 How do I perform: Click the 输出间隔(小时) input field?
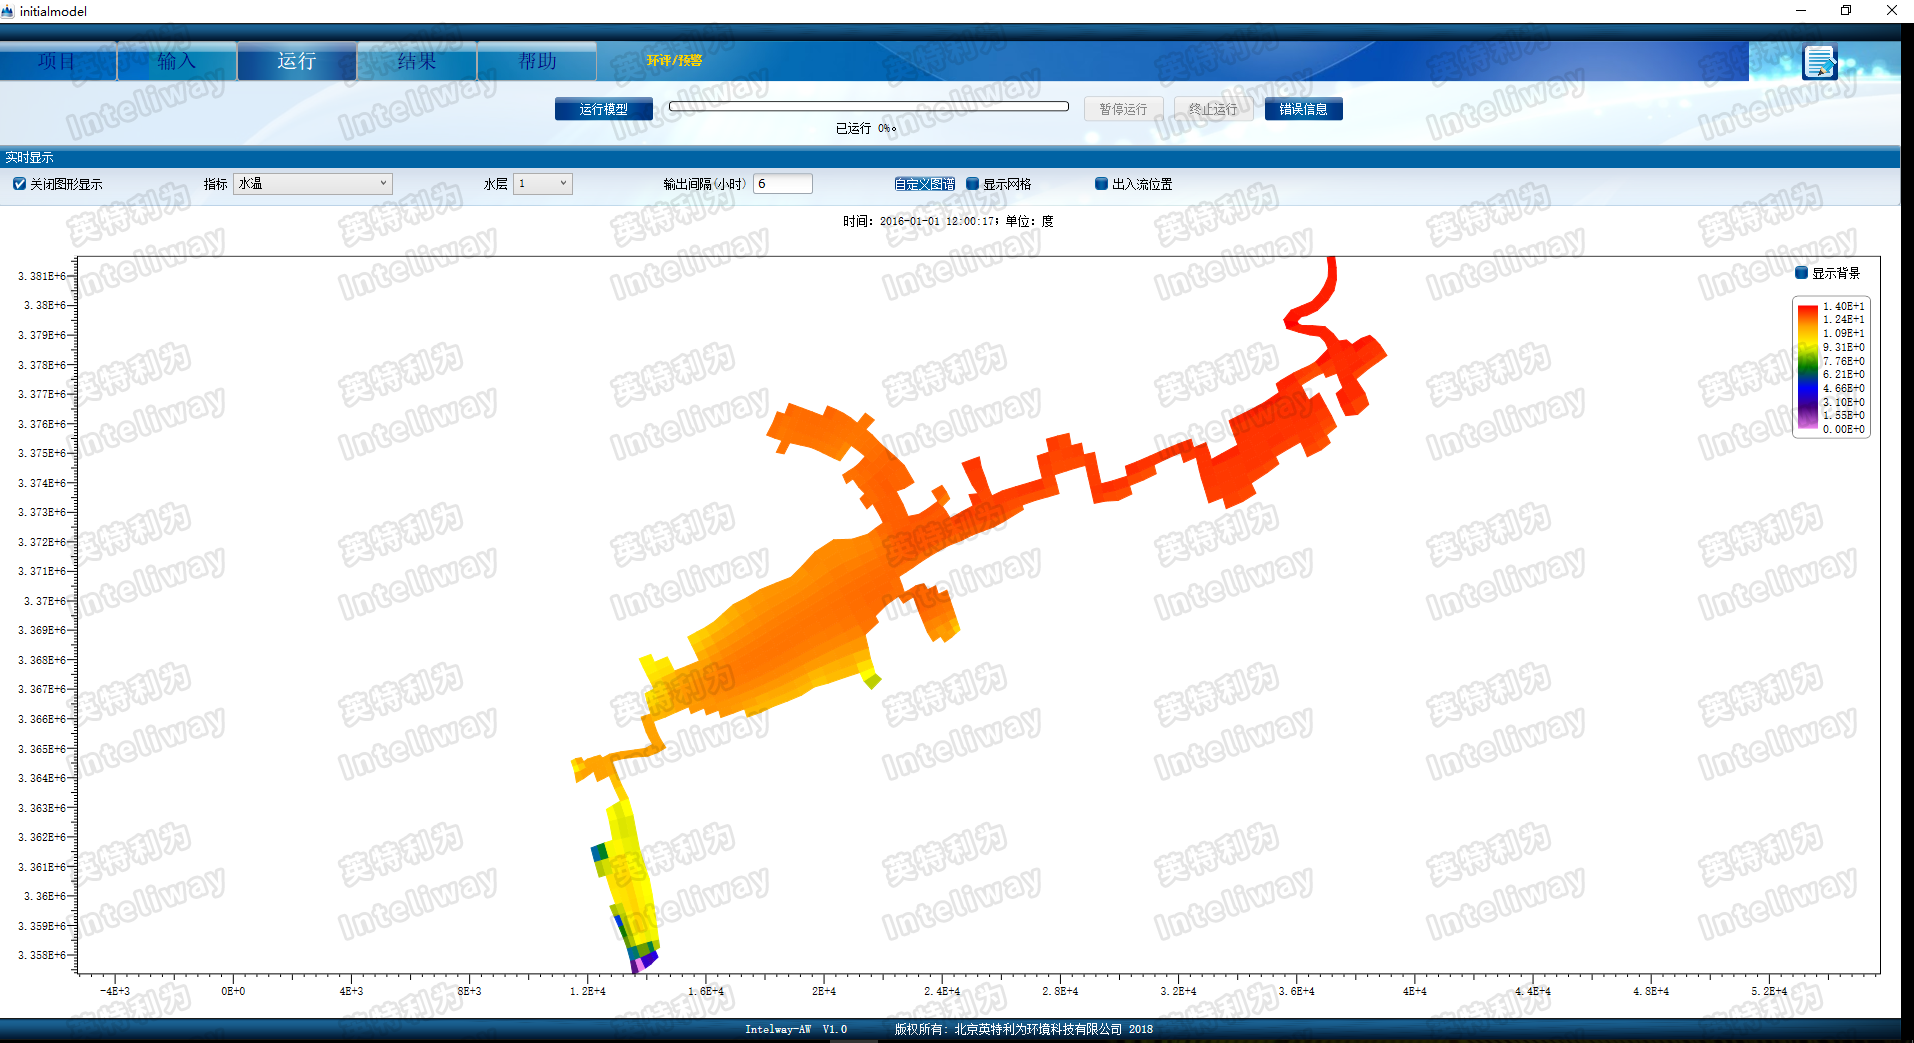pos(782,184)
